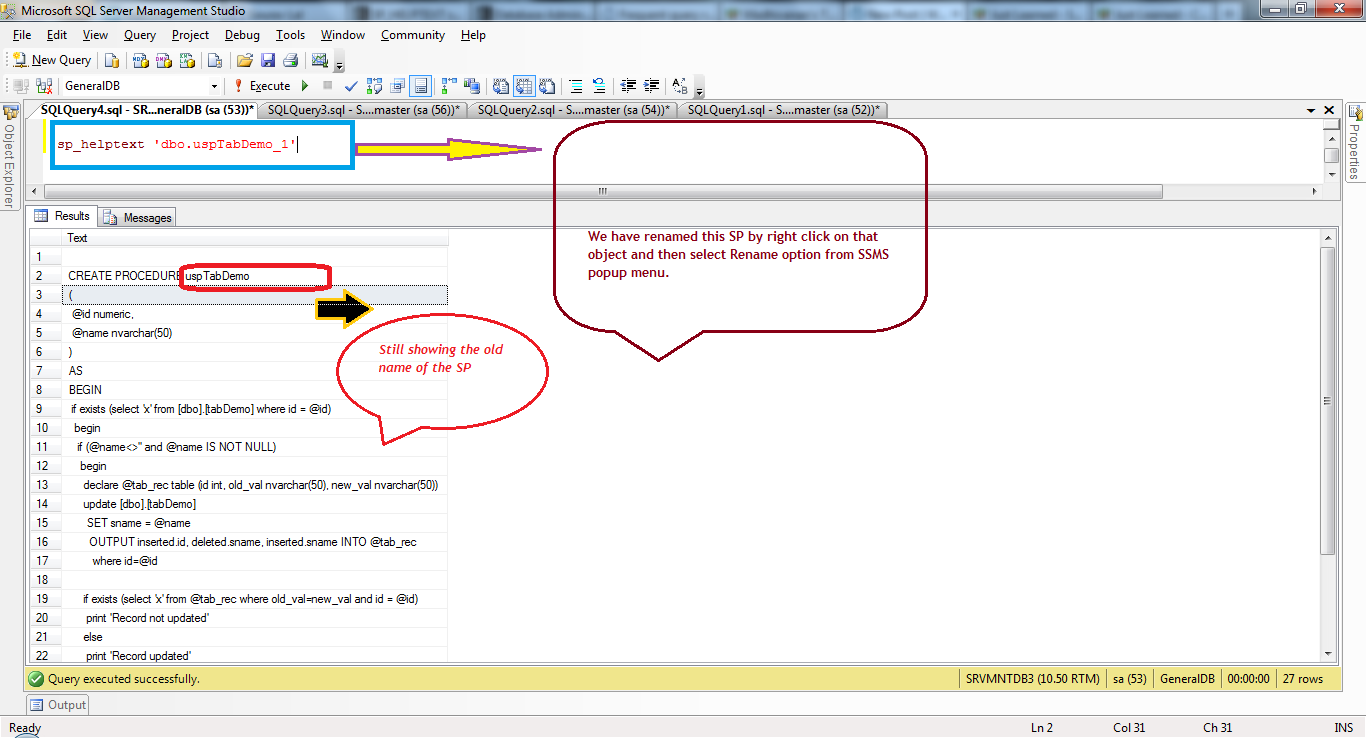Click the Connect icon left of Change Connection
This screenshot has height=738, width=1366.
[x=21, y=86]
